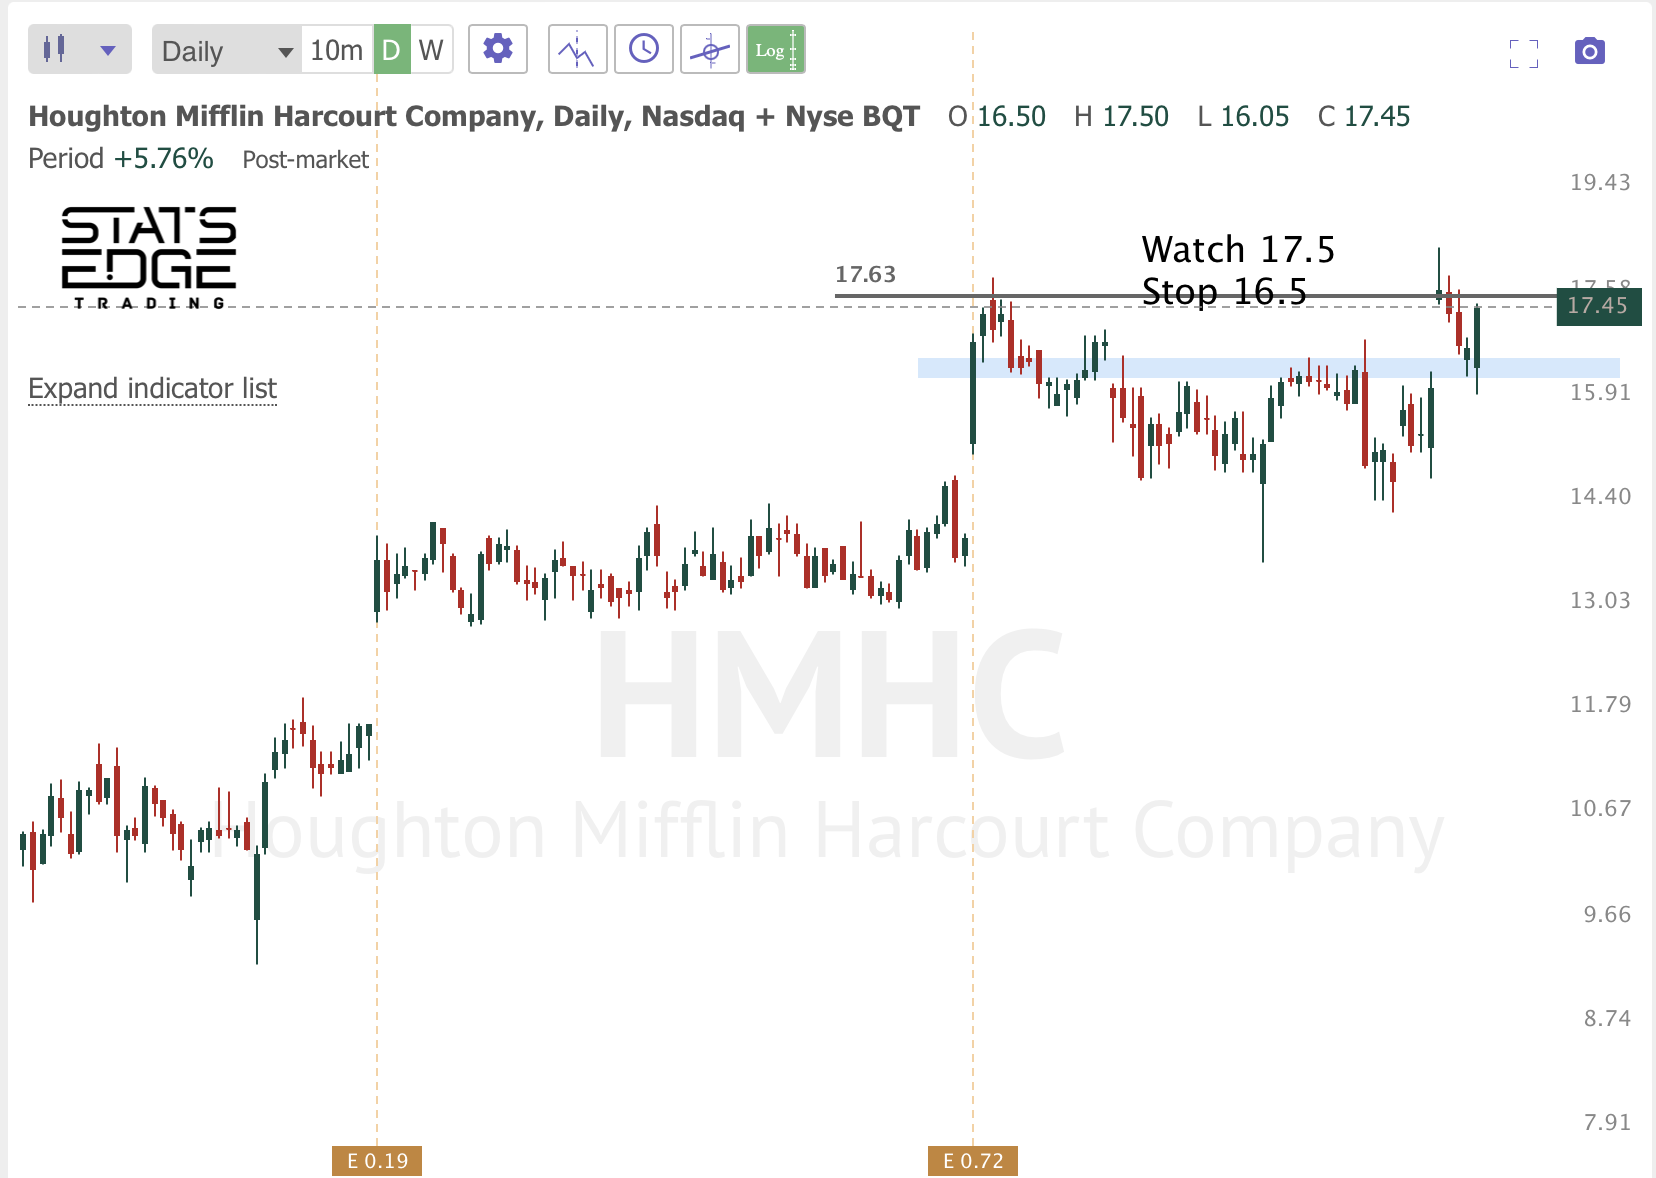Click the Expand indicator list link
This screenshot has width=1656, height=1178.
[152, 388]
